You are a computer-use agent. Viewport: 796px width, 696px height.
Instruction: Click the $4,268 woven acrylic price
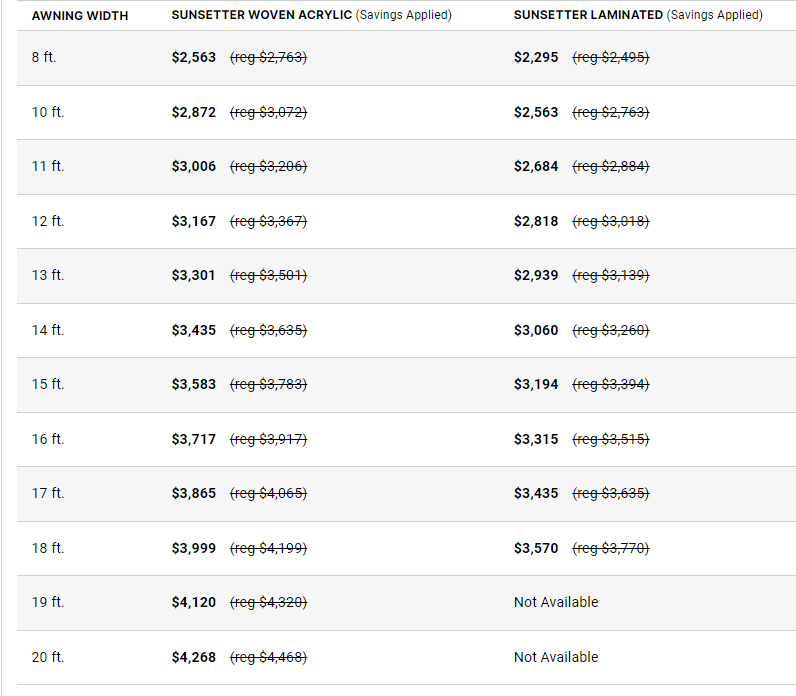[194, 657]
